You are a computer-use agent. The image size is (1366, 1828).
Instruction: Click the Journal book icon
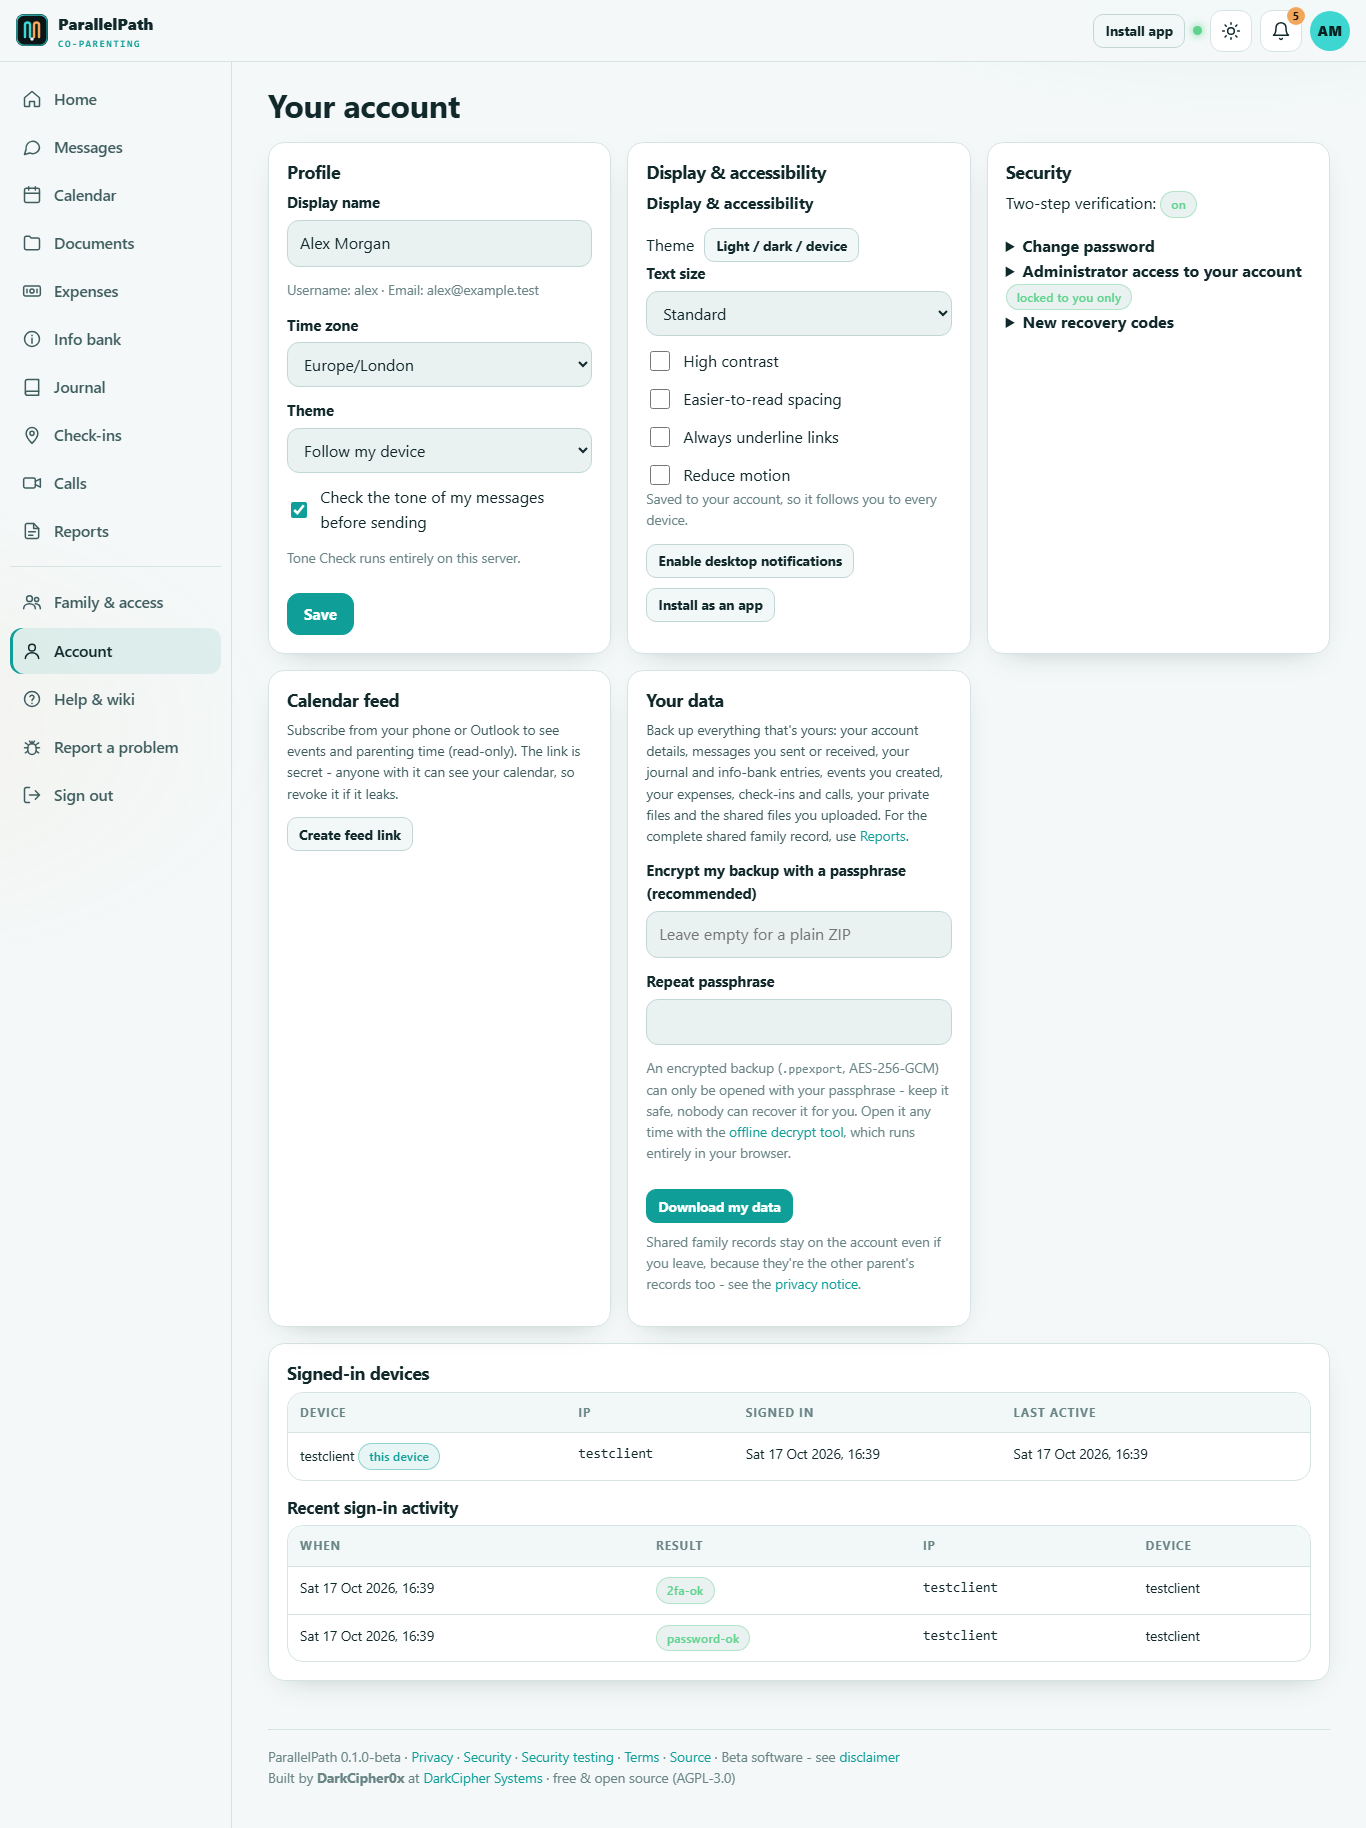[x=32, y=387]
